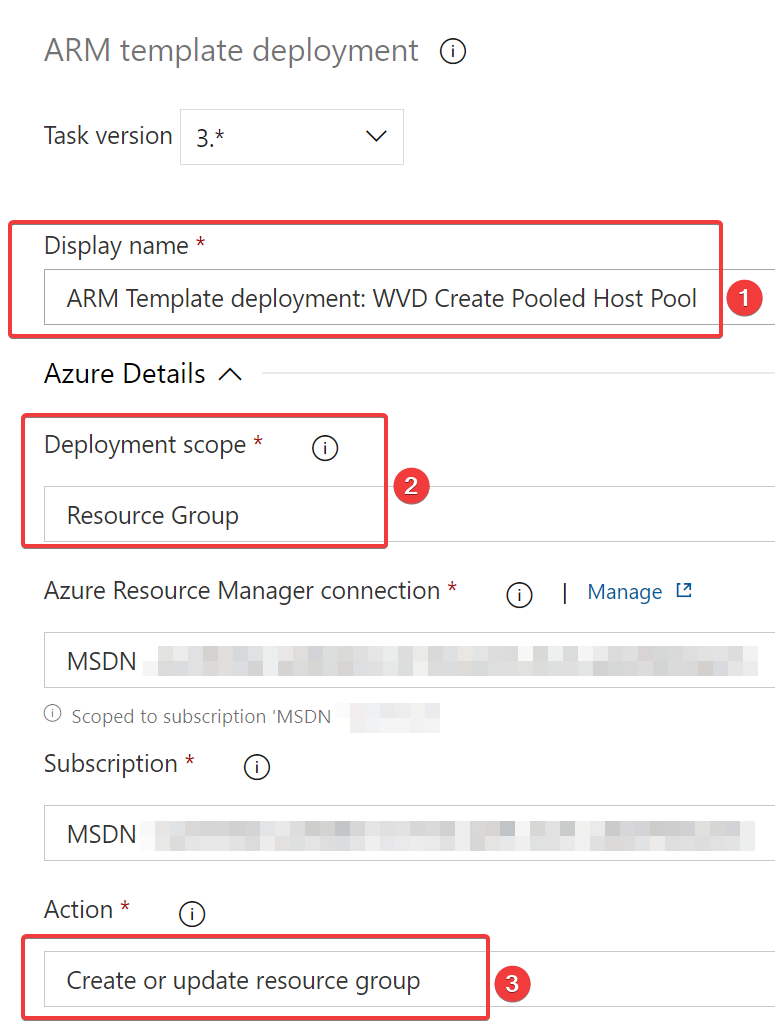This screenshot has height=1023, width=775.
Task: Open Action dropdown showing Create or update
Action: pyautogui.click(x=260, y=980)
